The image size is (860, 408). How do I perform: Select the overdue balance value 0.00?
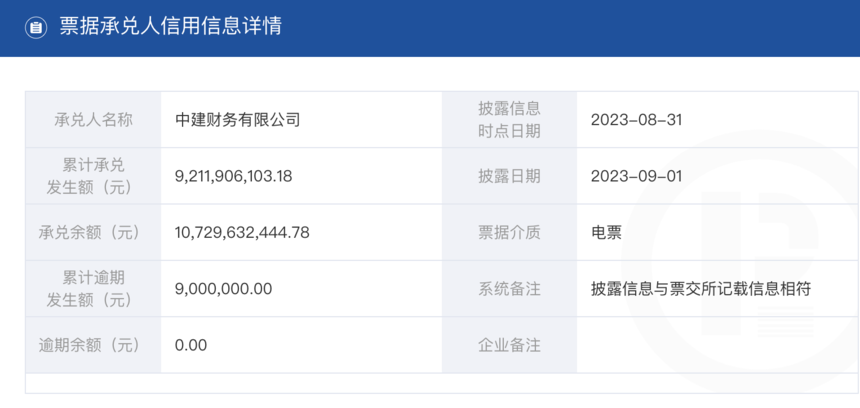coord(191,345)
